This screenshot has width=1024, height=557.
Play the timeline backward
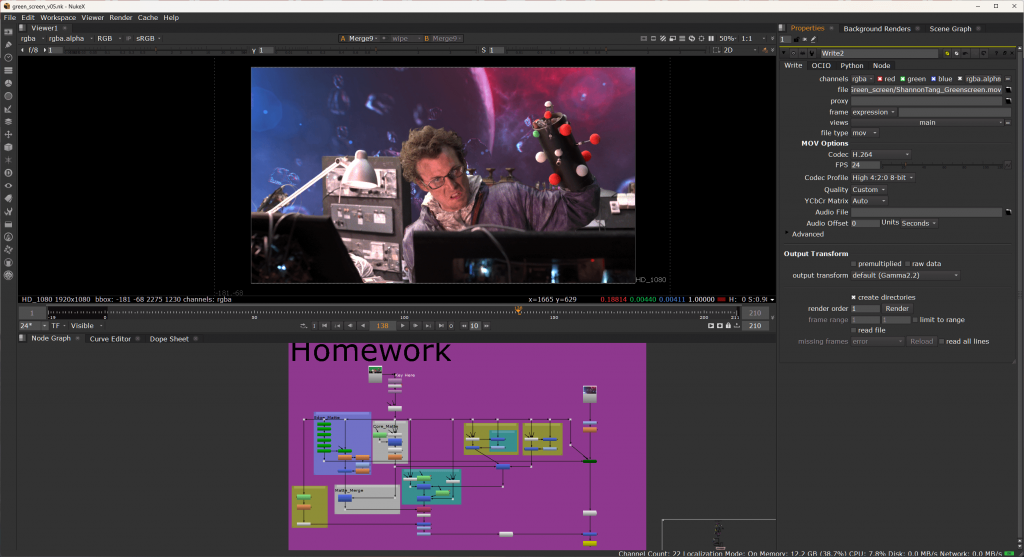[363, 326]
